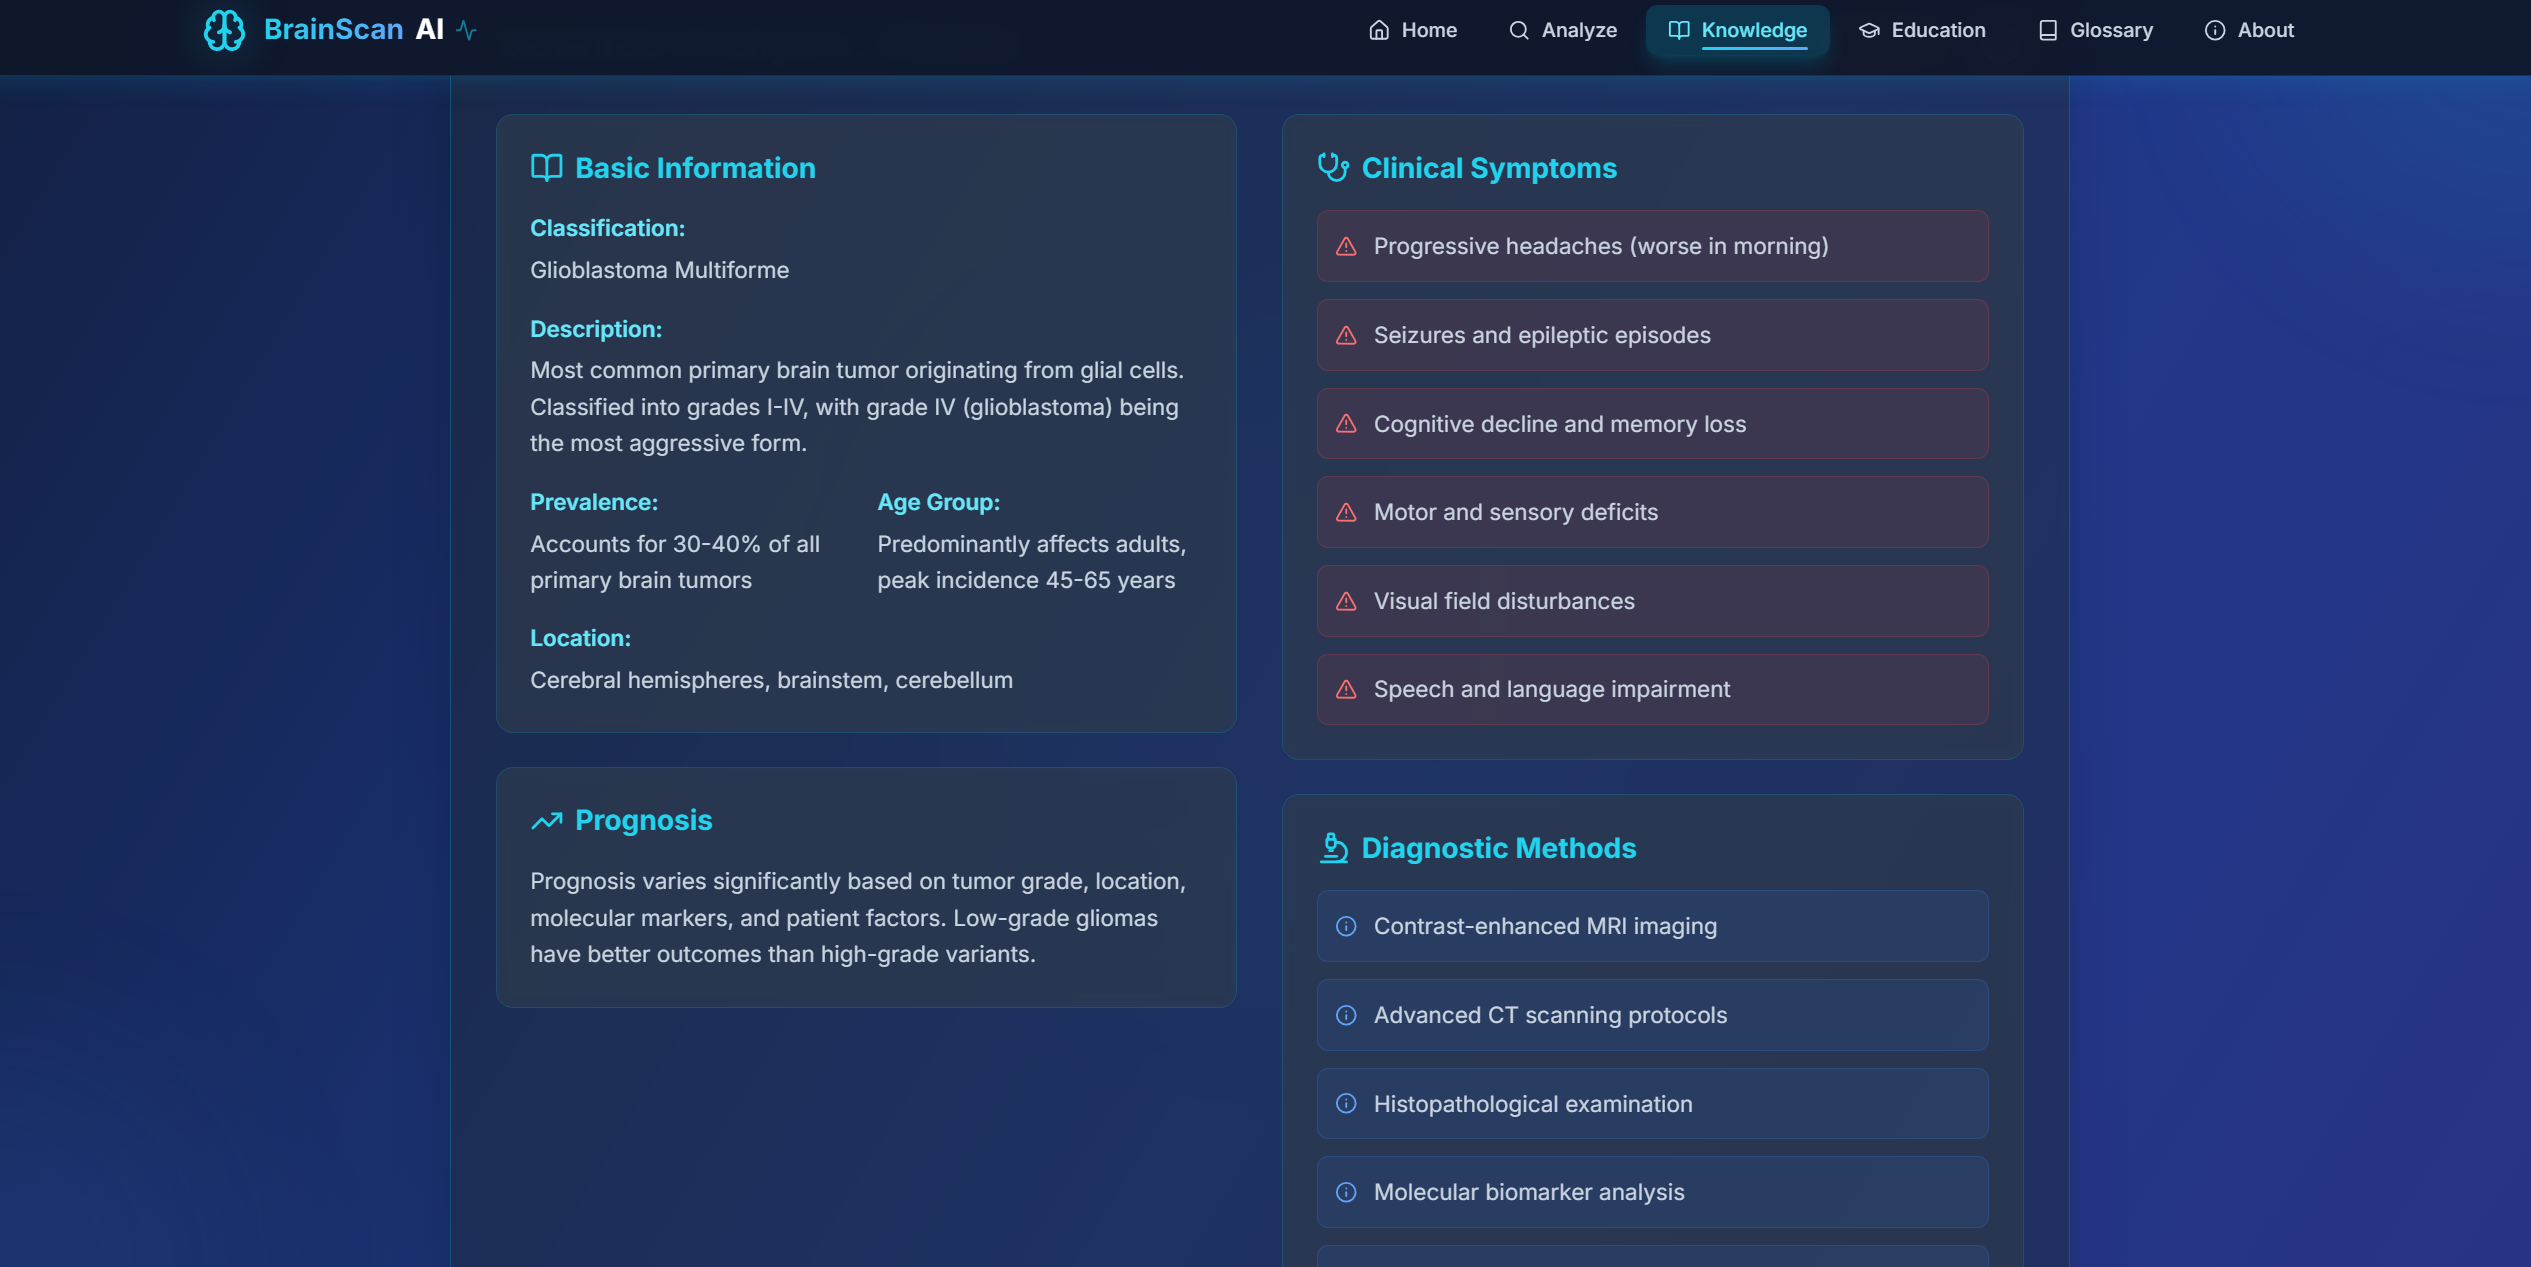Select Seizures and epileptic episodes item

(x=1651, y=335)
